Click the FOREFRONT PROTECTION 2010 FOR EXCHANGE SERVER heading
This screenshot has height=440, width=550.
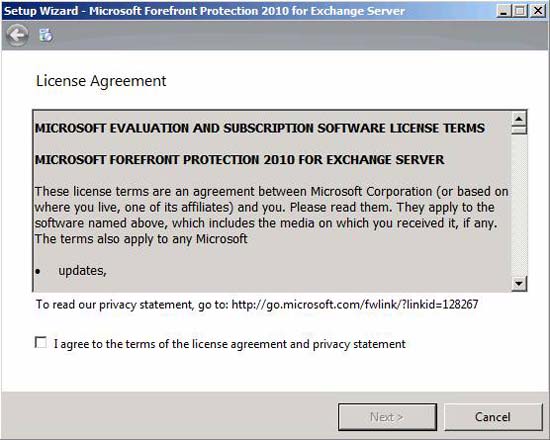[x=240, y=160]
